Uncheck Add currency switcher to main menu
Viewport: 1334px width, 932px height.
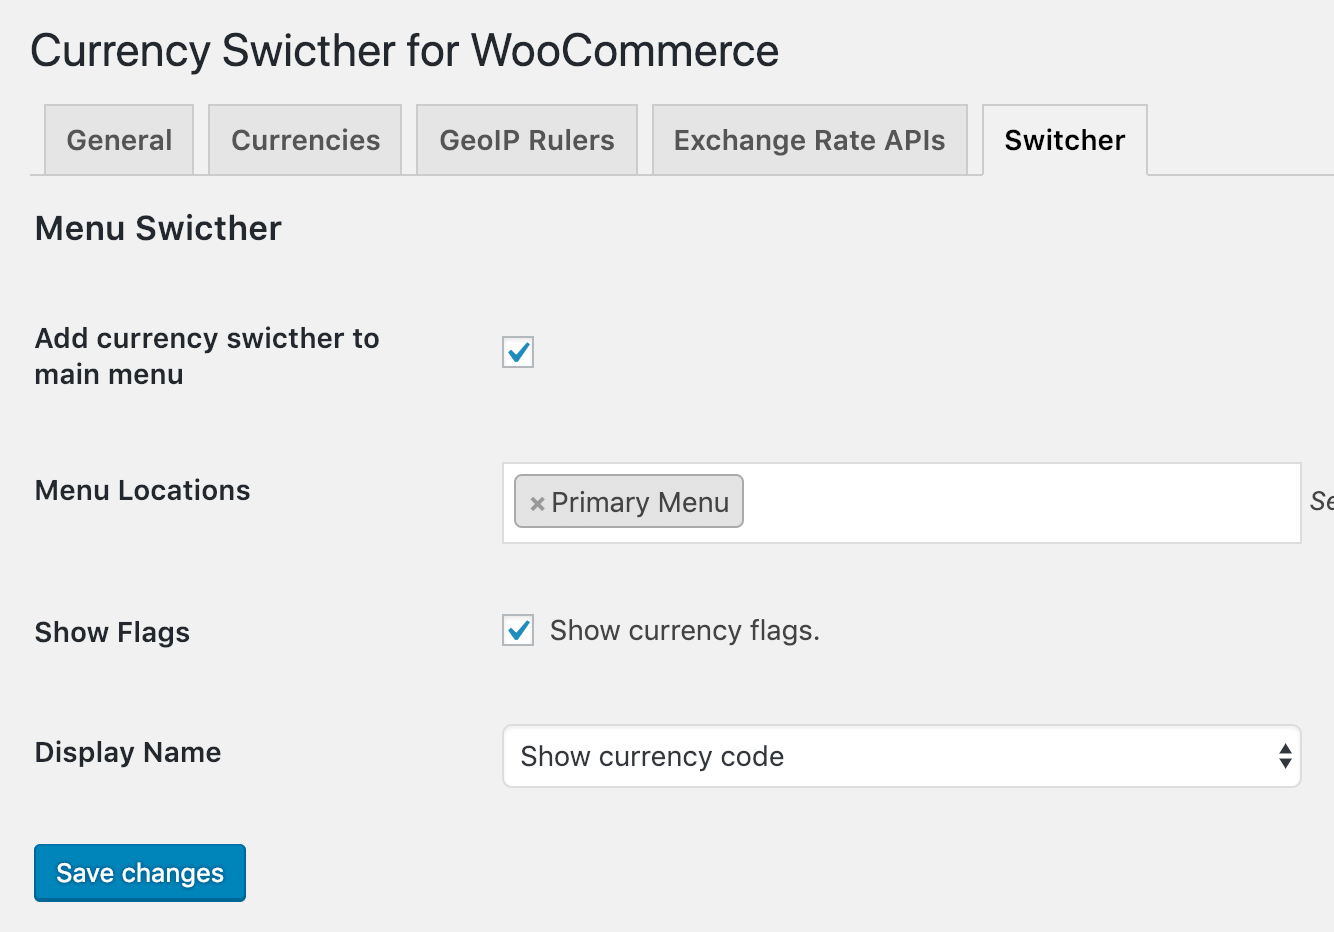518,352
